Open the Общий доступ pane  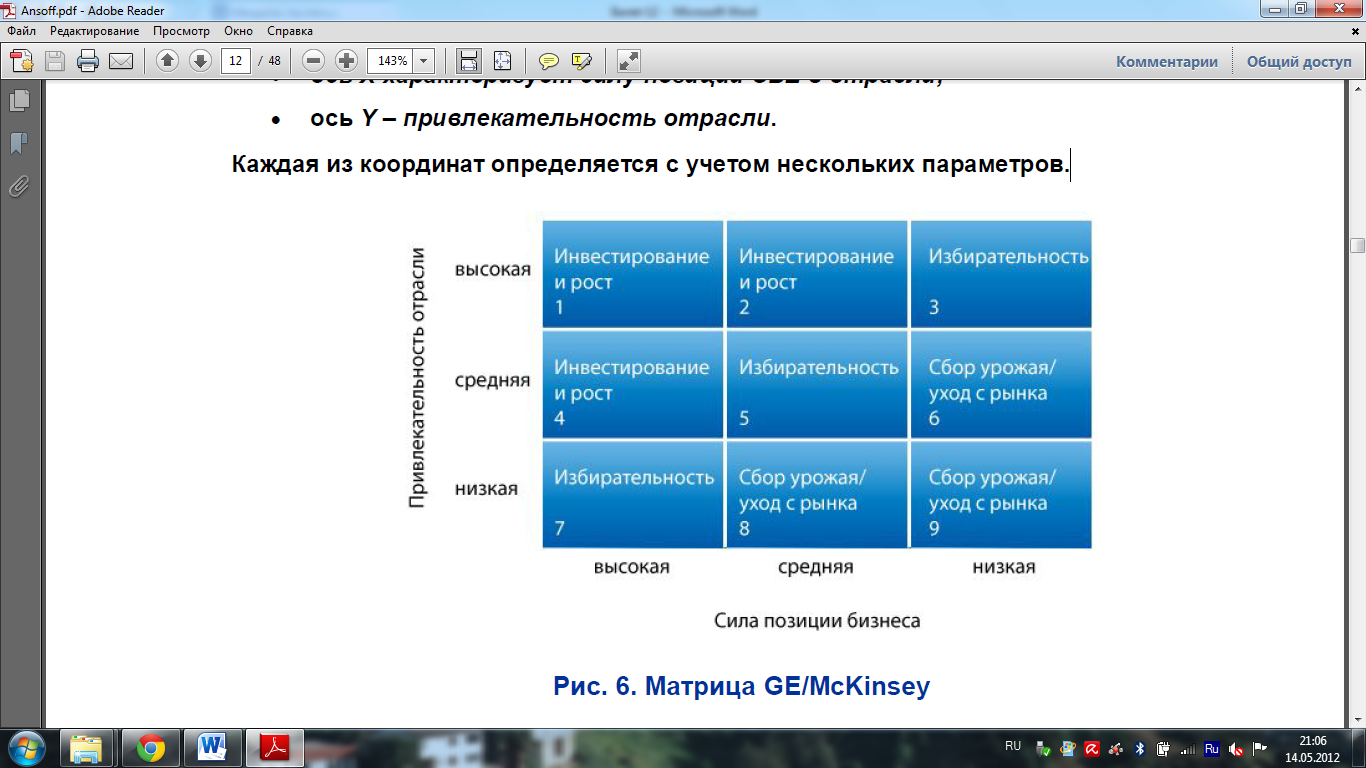[x=1299, y=61]
